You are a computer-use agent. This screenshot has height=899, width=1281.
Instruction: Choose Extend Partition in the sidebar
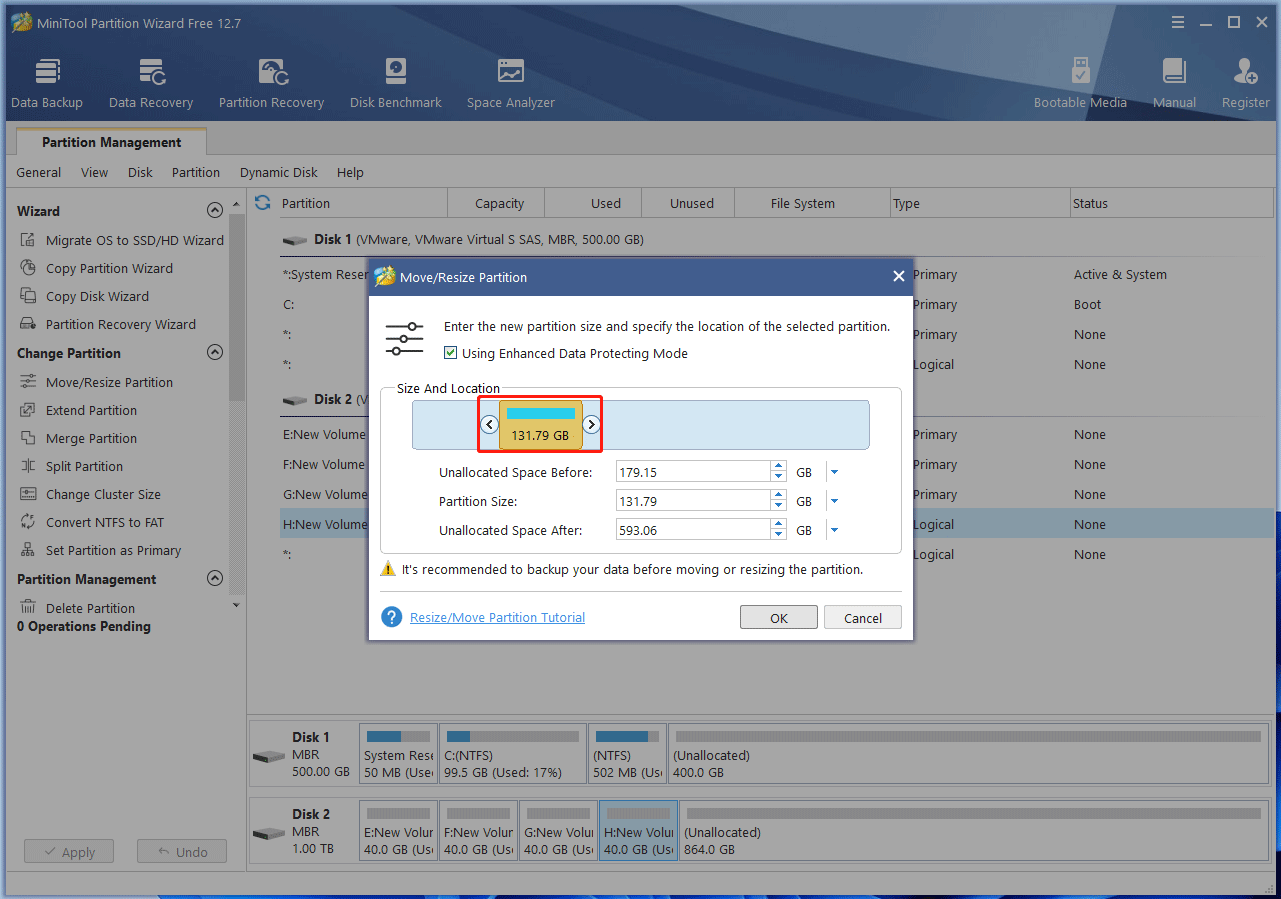coord(91,410)
